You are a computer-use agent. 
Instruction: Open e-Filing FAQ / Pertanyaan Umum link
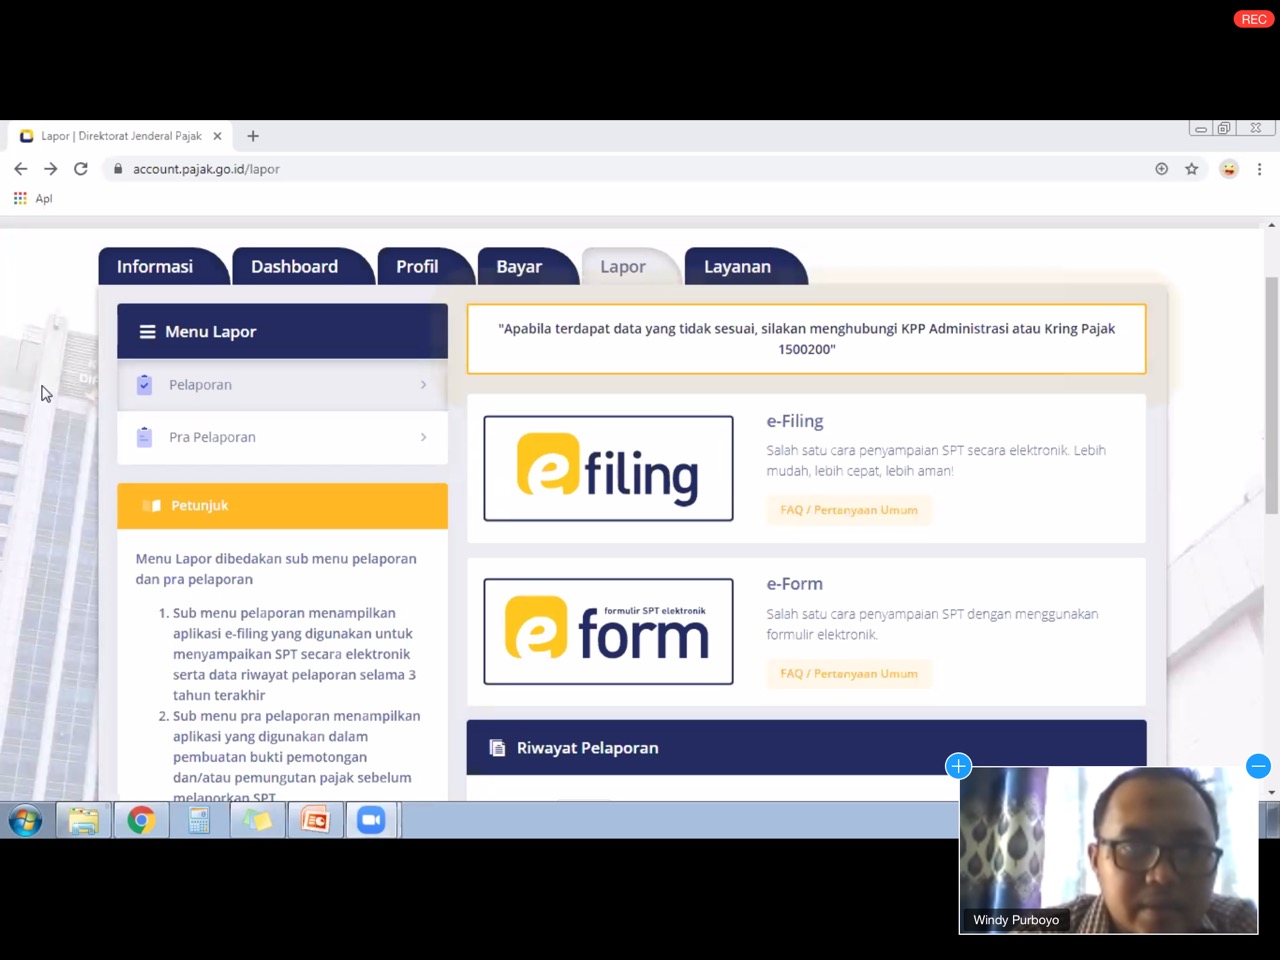pyautogui.click(x=848, y=510)
